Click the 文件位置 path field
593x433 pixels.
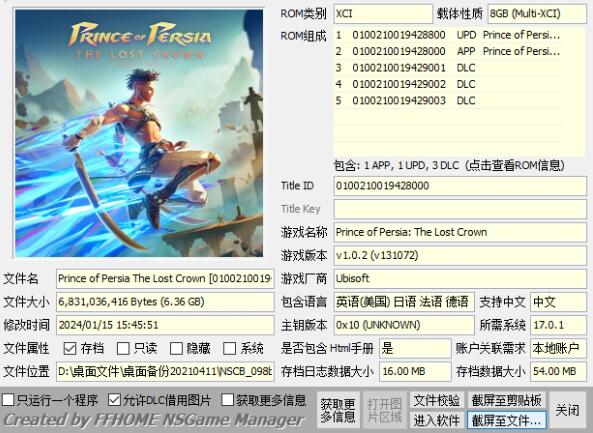[x=165, y=371]
